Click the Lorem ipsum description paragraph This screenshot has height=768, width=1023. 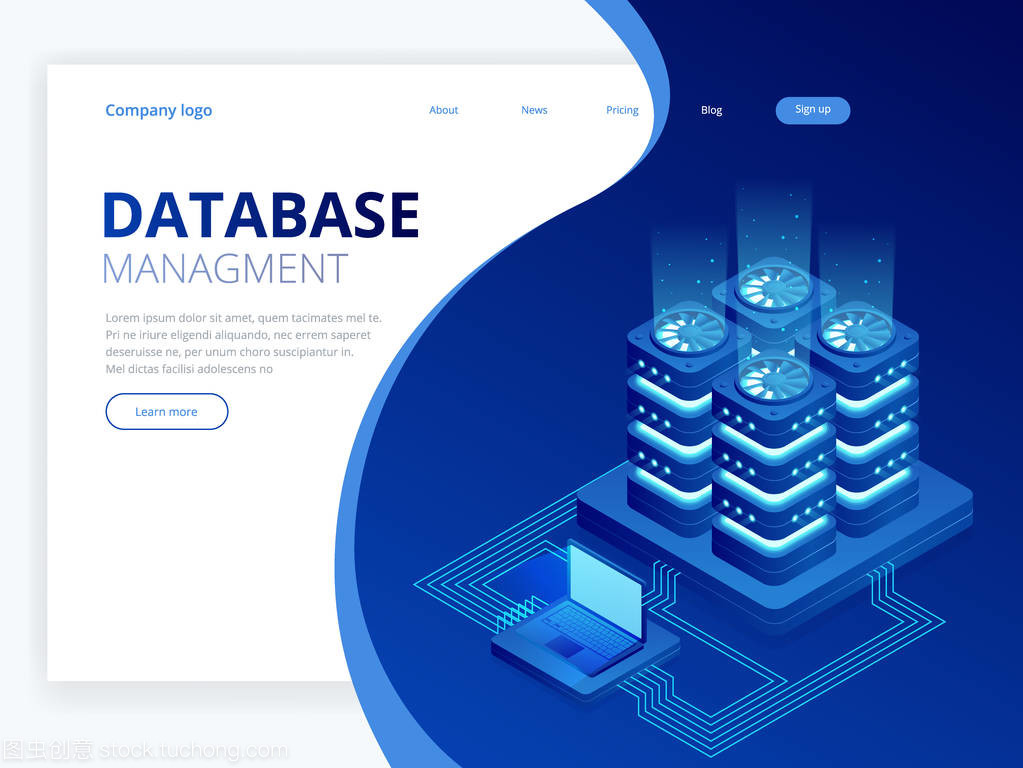243,343
